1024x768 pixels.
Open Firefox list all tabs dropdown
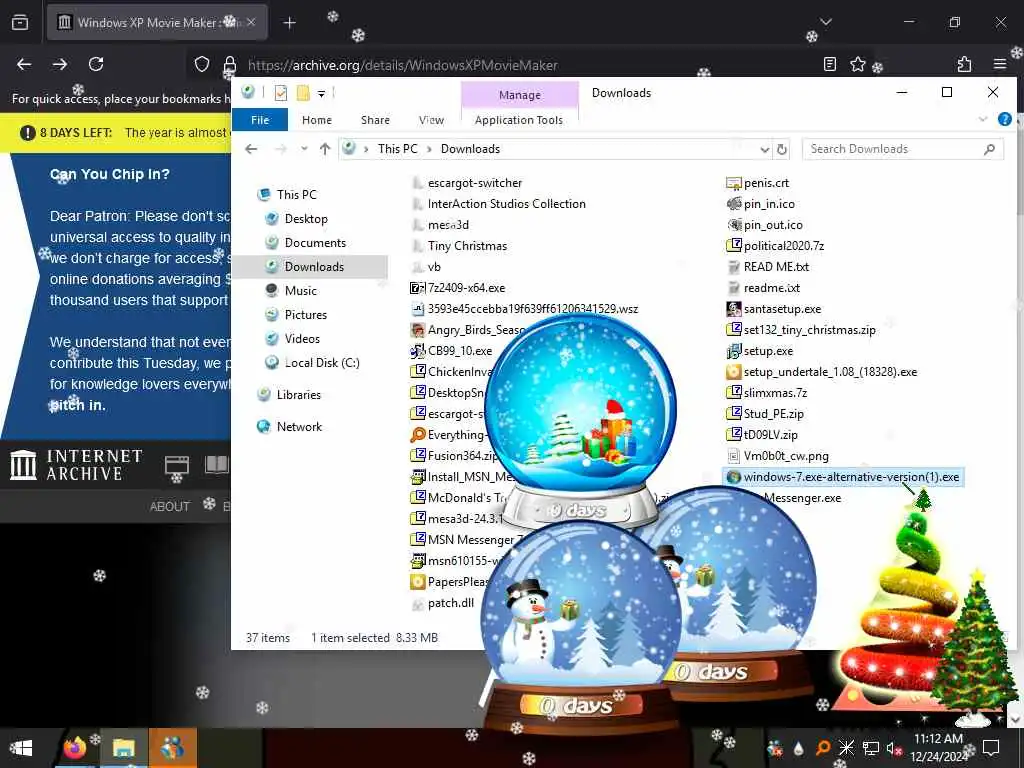(825, 22)
